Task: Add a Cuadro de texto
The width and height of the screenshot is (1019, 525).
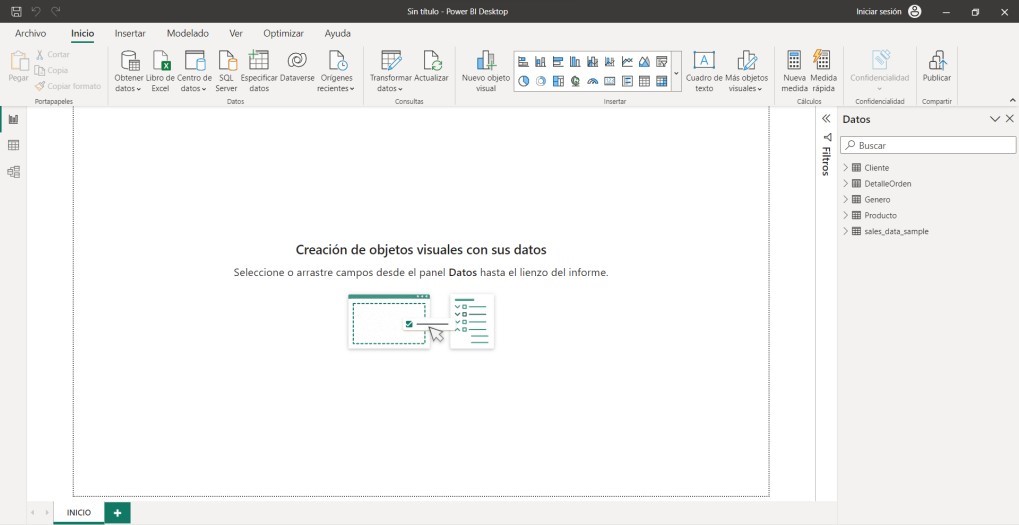Action: pos(704,71)
